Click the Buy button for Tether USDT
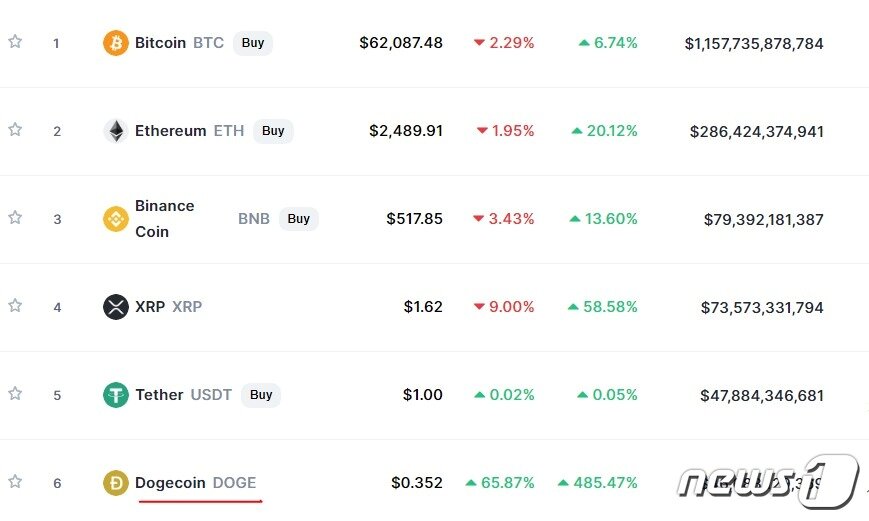Image resolution: width=869 pixels, height=521 pixels. click(x=261, y=395)
